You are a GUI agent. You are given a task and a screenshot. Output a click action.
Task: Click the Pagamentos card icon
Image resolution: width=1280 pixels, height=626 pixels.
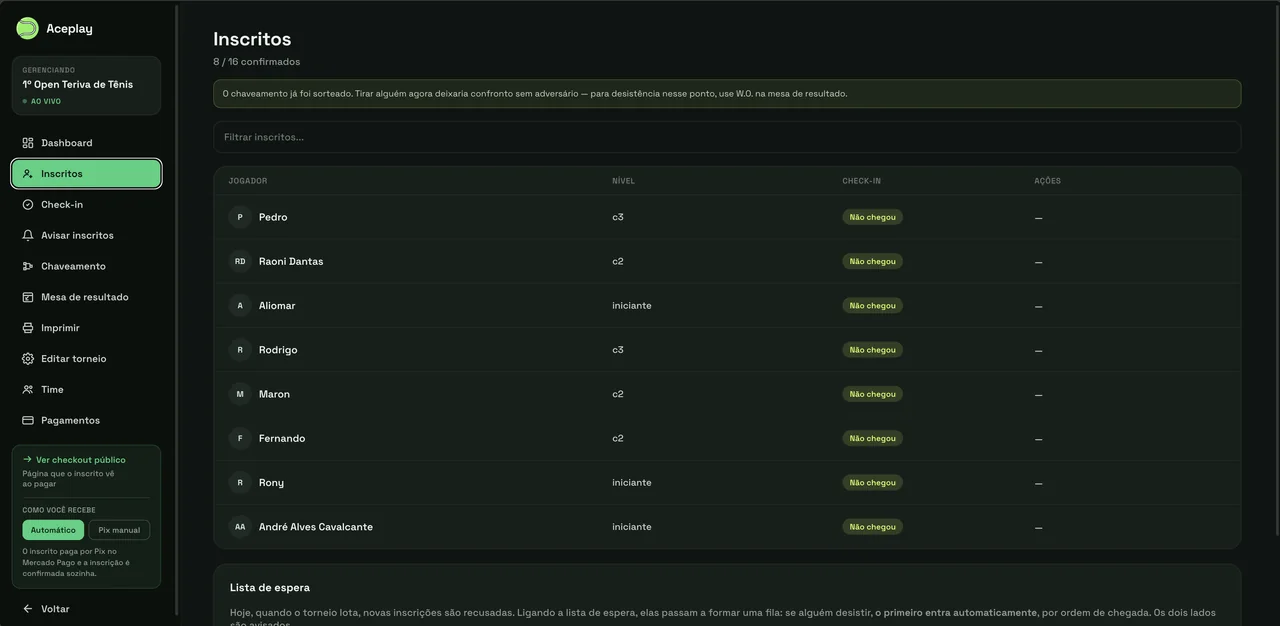[28, 420]
